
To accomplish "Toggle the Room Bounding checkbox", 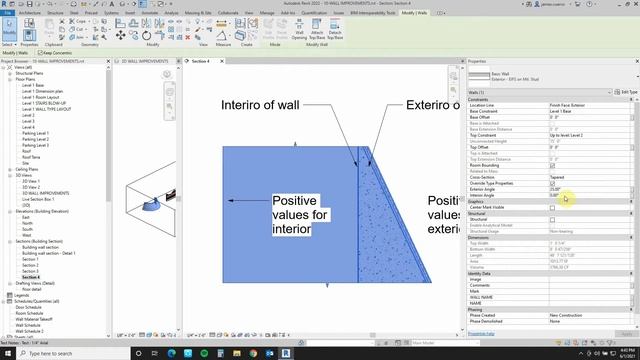I will [x=552, y=165].
